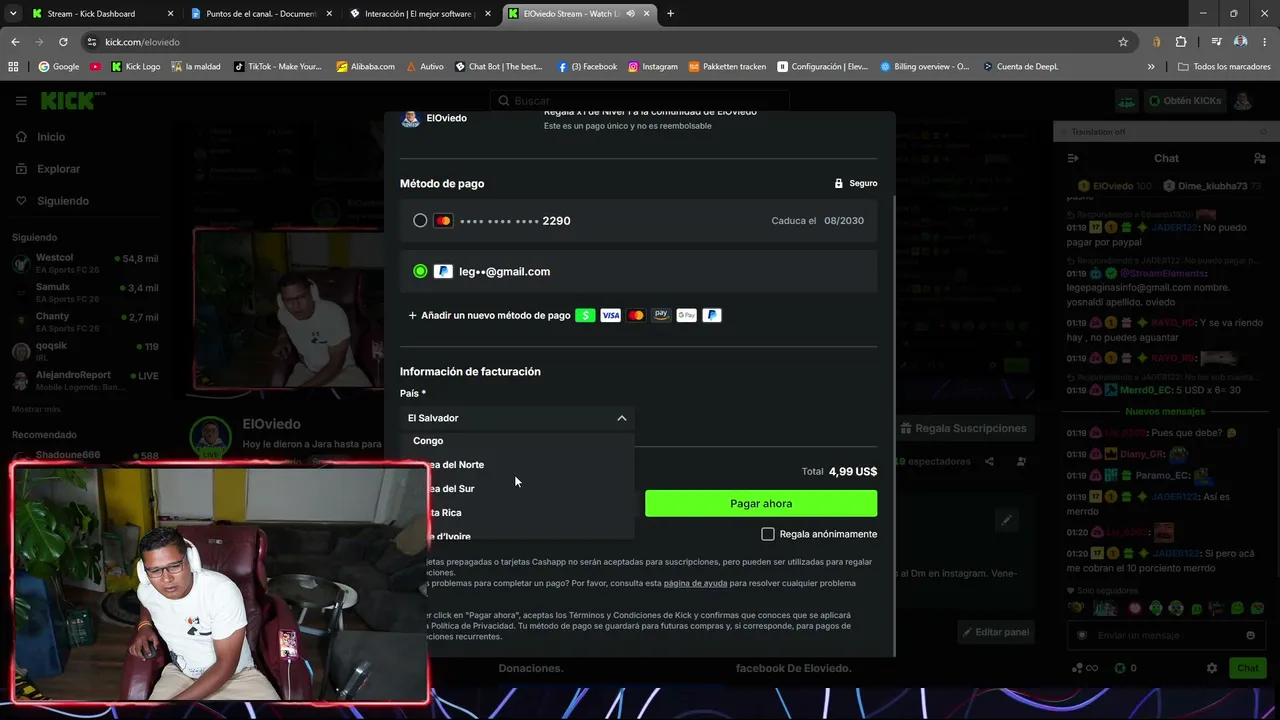
Task: Click the green Pagar ahora button
Action: 761,503
